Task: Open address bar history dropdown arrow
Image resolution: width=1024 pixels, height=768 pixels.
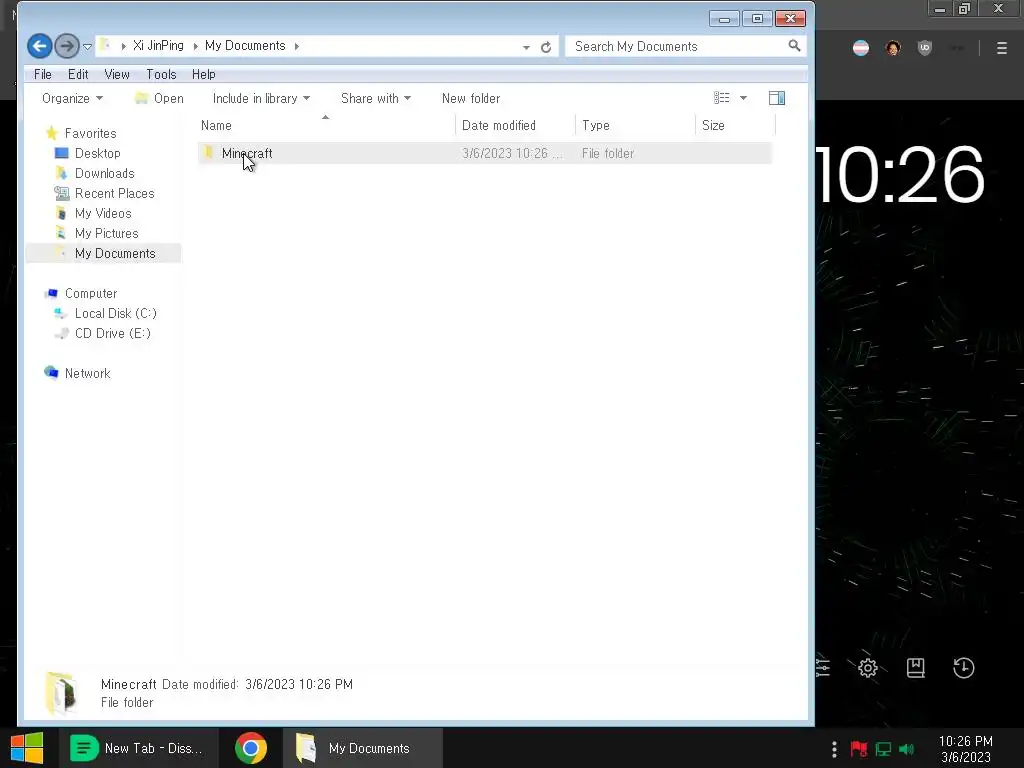Action: pos(526,47)
